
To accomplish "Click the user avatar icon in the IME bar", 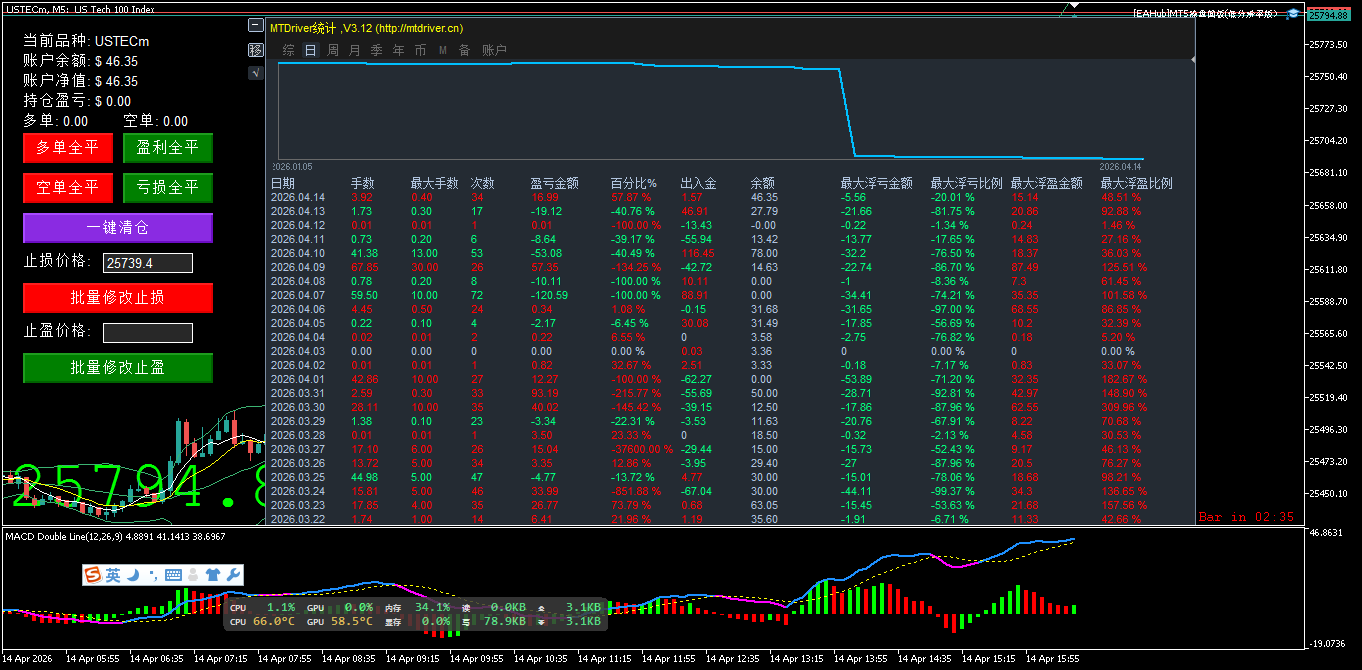I will click(x=192, y=575).
